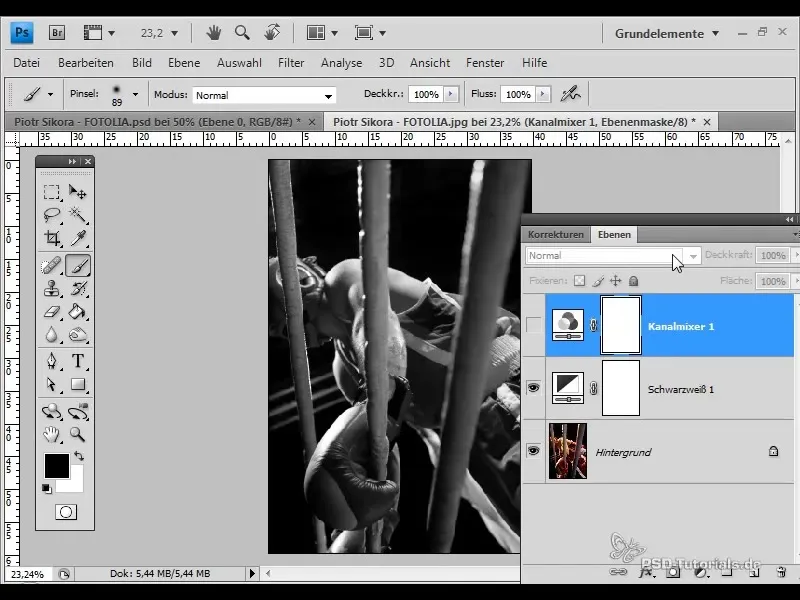Viewport: 800px width, 600px height.
Task: Select the Hintergrund layer thumbnail
Action: (x=567, y=451)
